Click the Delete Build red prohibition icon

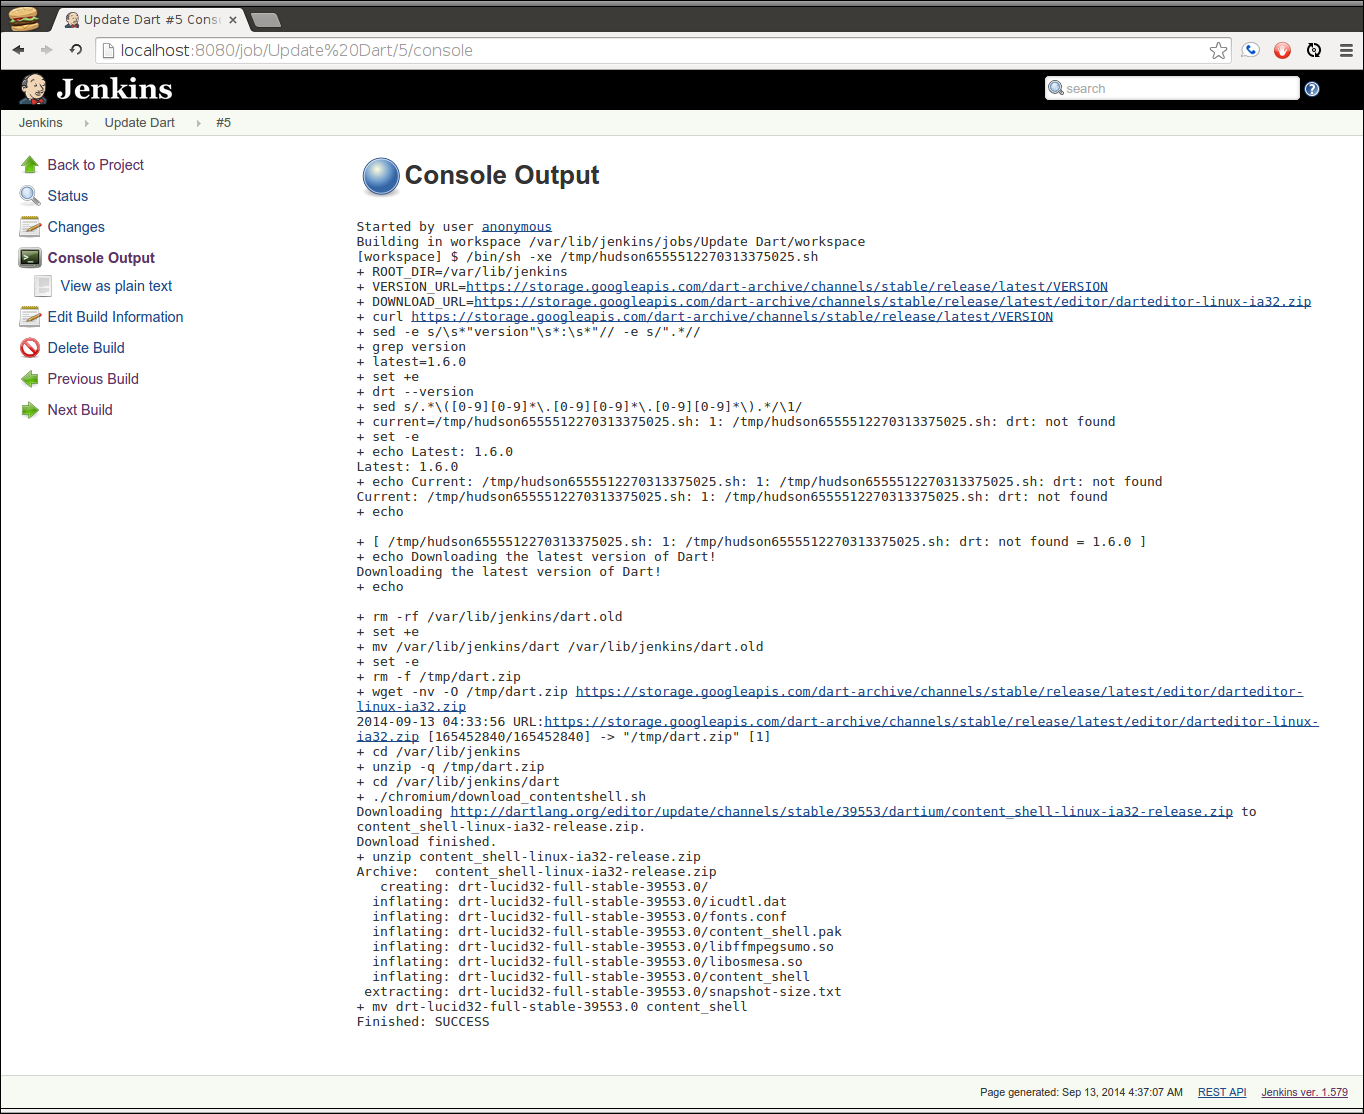click(29, 347)
